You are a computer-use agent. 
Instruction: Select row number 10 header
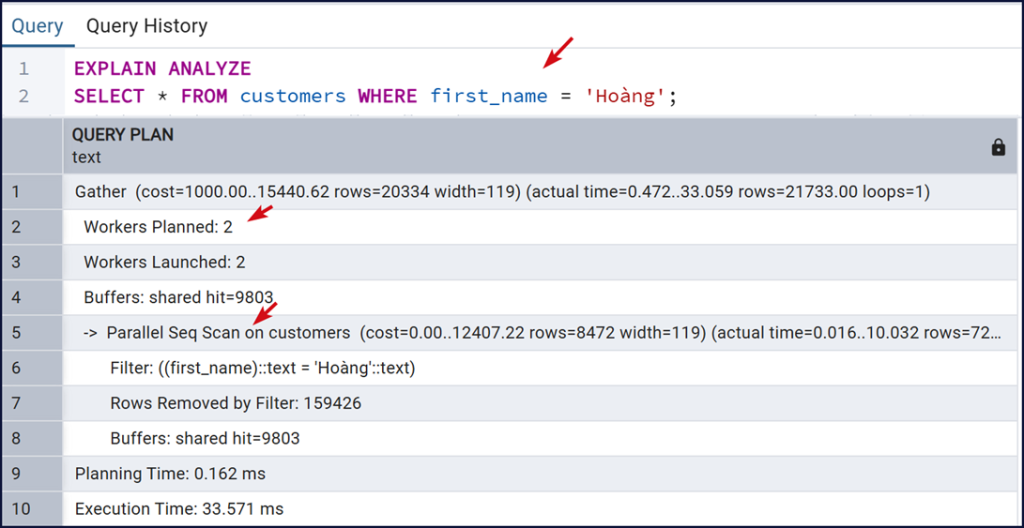(x=32, y=509)
